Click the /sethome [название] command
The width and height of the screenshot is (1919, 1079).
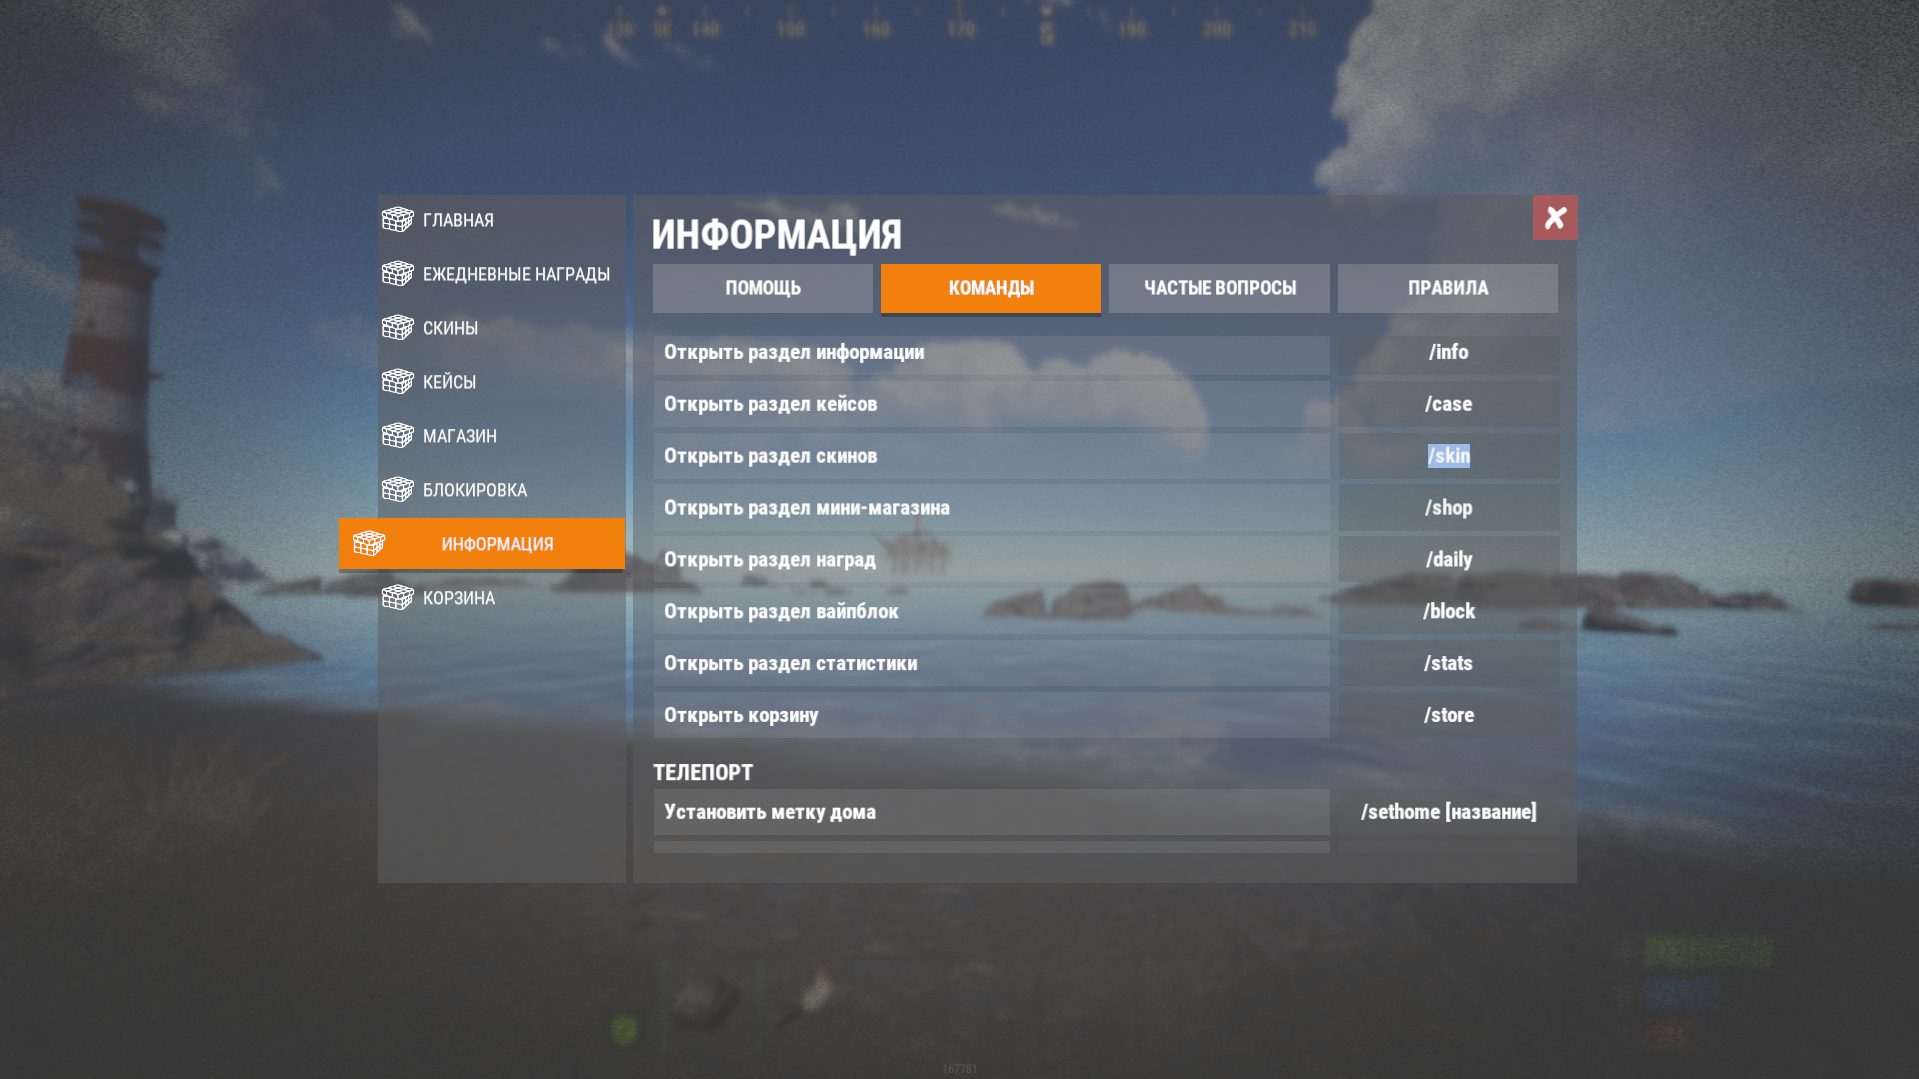pos(1448,812)
